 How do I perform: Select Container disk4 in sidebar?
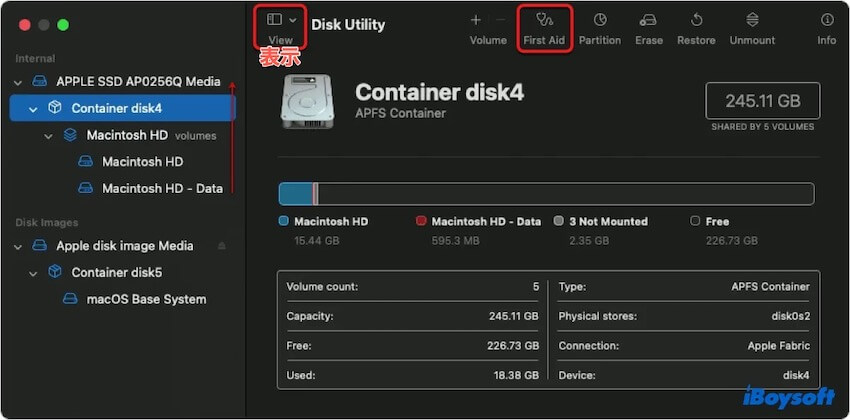pos(123,108)
